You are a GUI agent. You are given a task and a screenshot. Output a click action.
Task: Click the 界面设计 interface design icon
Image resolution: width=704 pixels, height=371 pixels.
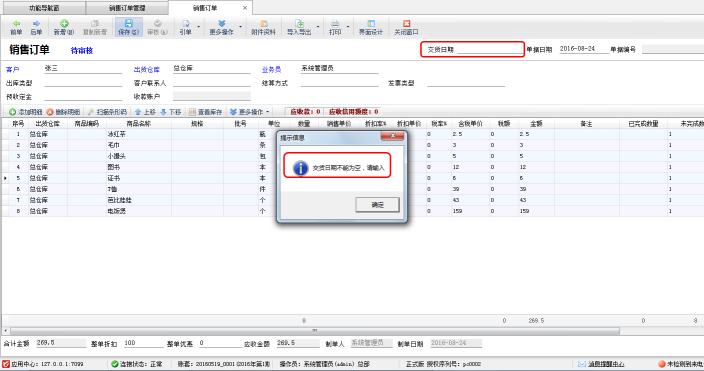[371, 23]
